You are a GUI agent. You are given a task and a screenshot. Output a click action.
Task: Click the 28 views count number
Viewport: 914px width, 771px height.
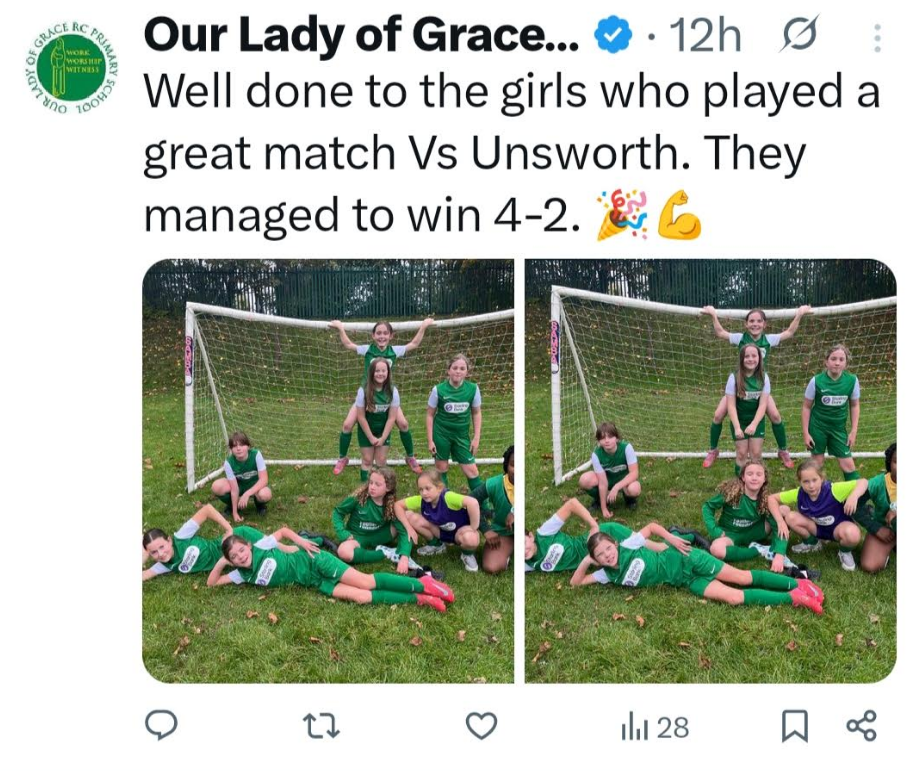[673, 727]
